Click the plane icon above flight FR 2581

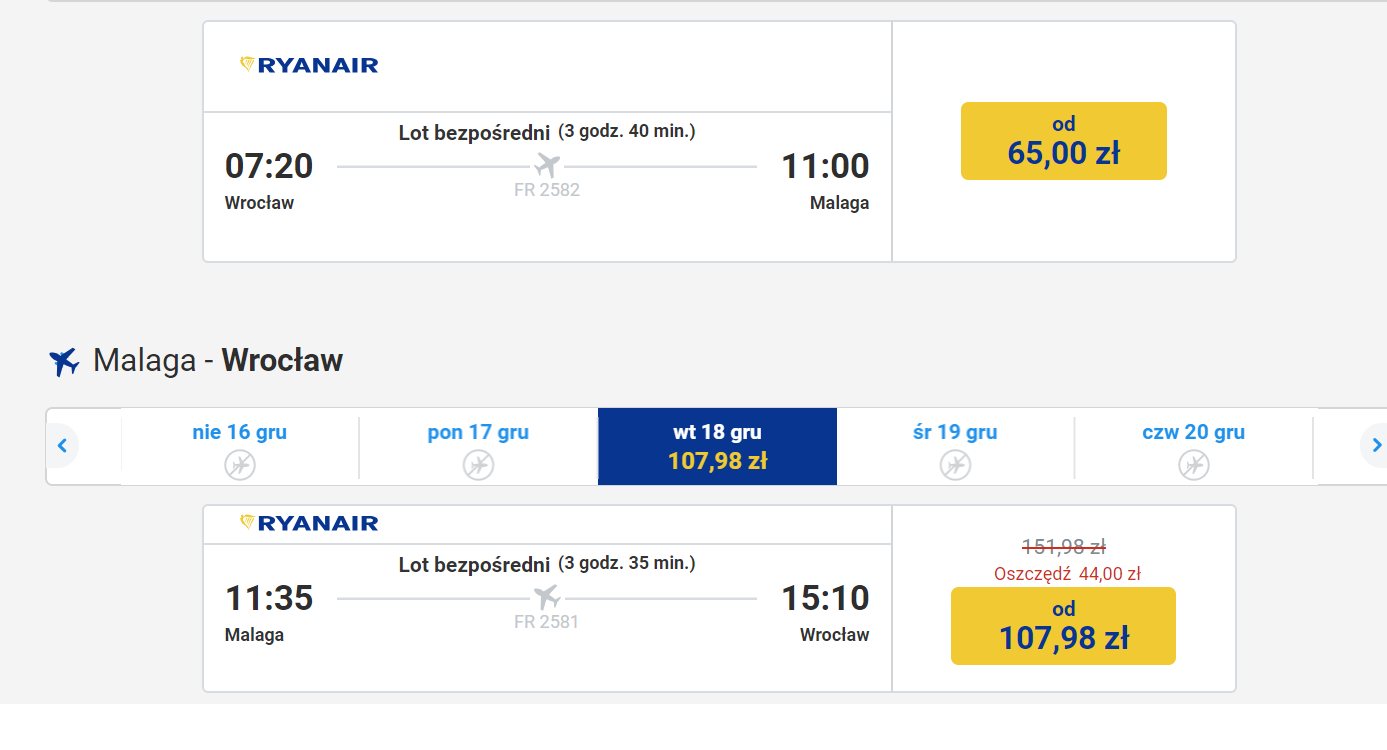click(547, 598)
